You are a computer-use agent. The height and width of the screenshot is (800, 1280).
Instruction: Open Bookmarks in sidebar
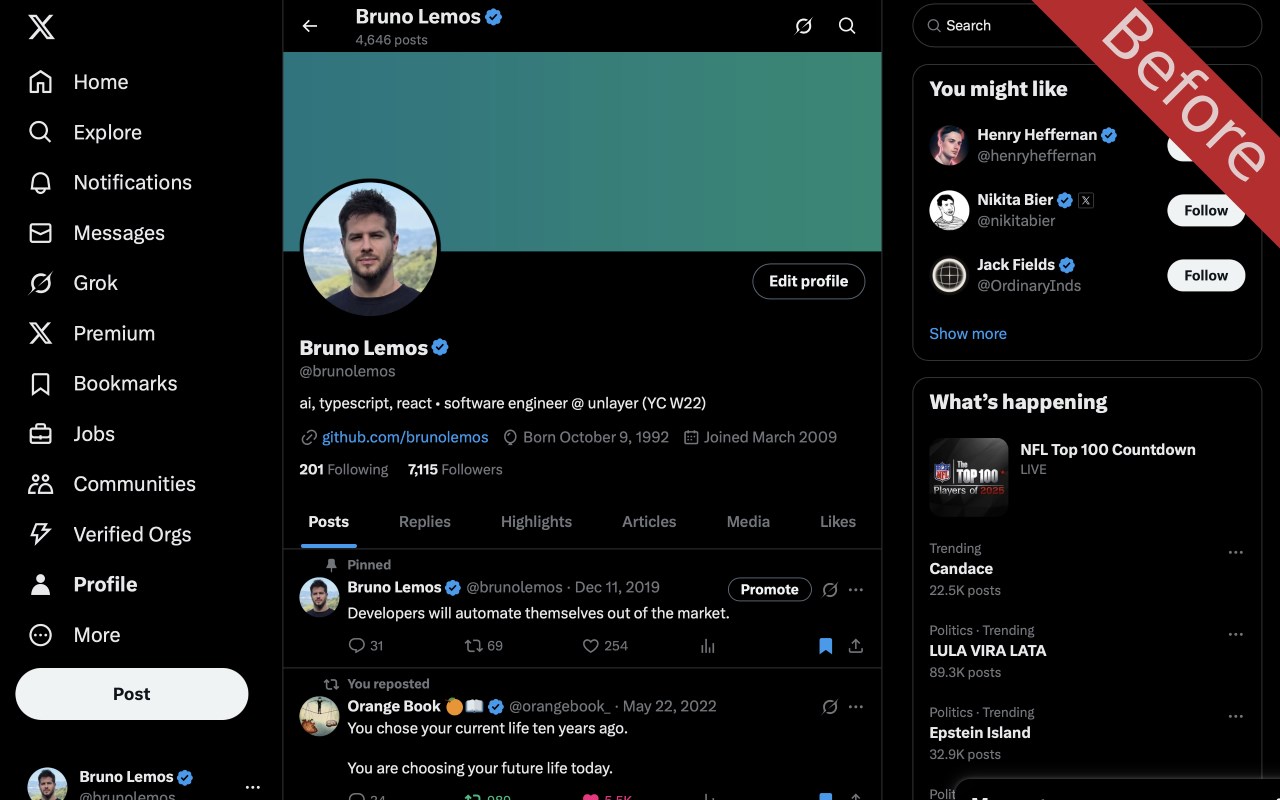coord(102,383)
